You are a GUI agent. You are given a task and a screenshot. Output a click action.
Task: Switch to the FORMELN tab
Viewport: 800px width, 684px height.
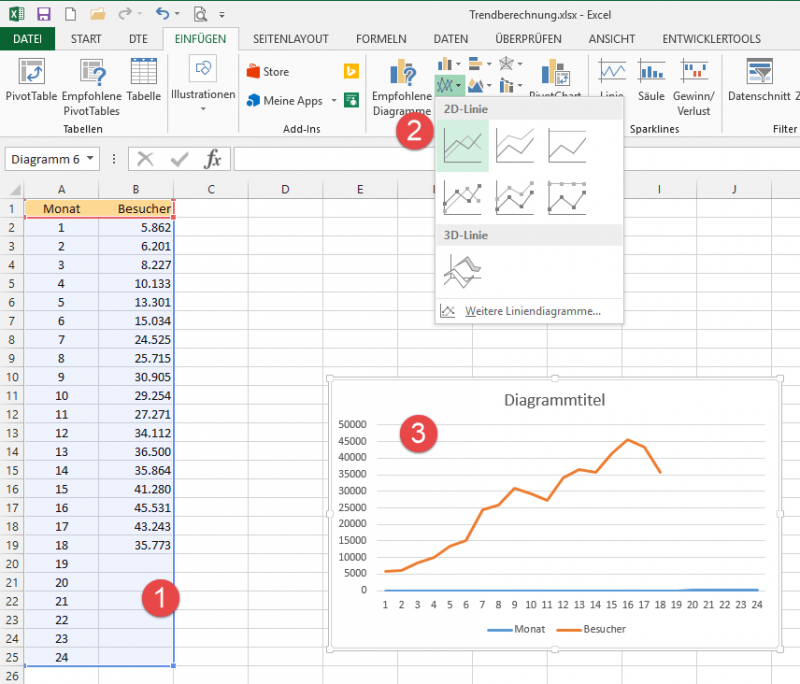point(381,38)
